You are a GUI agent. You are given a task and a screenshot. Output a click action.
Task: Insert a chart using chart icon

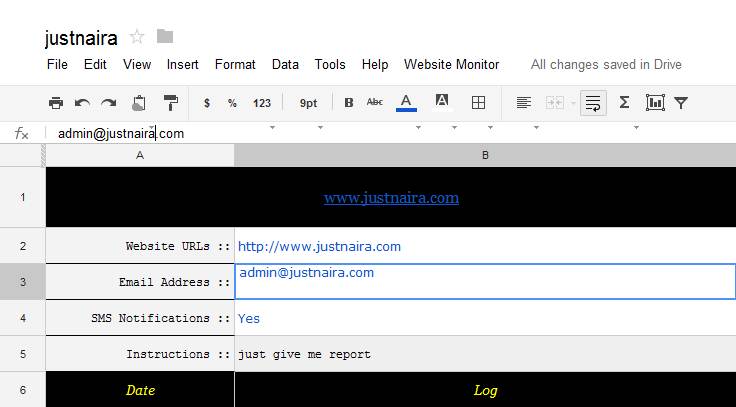coord(655,102)
